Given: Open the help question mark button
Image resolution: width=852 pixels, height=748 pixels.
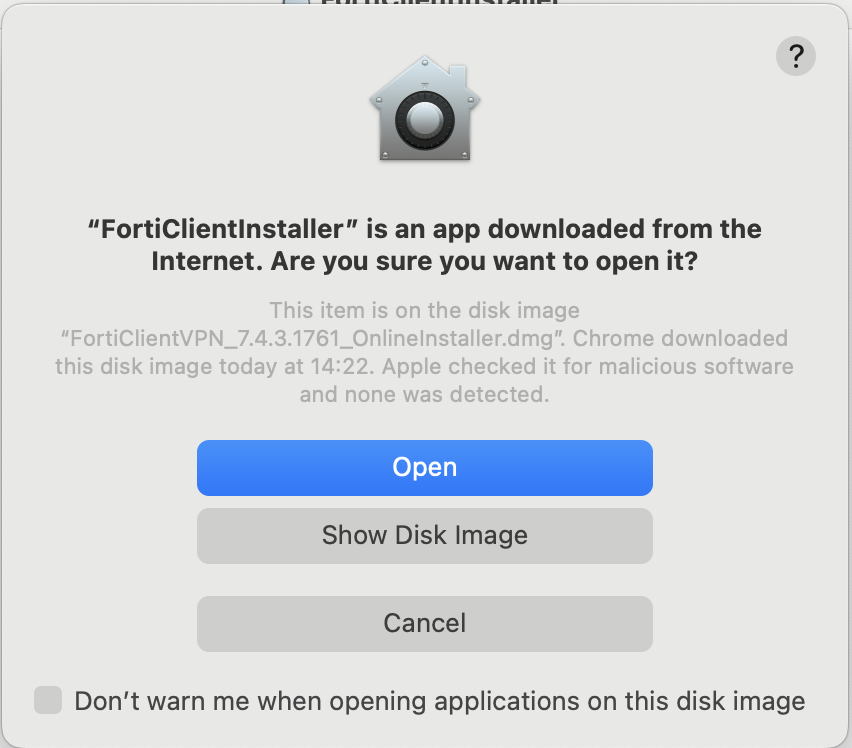Looking at the screenshot, I should (795, 56).
